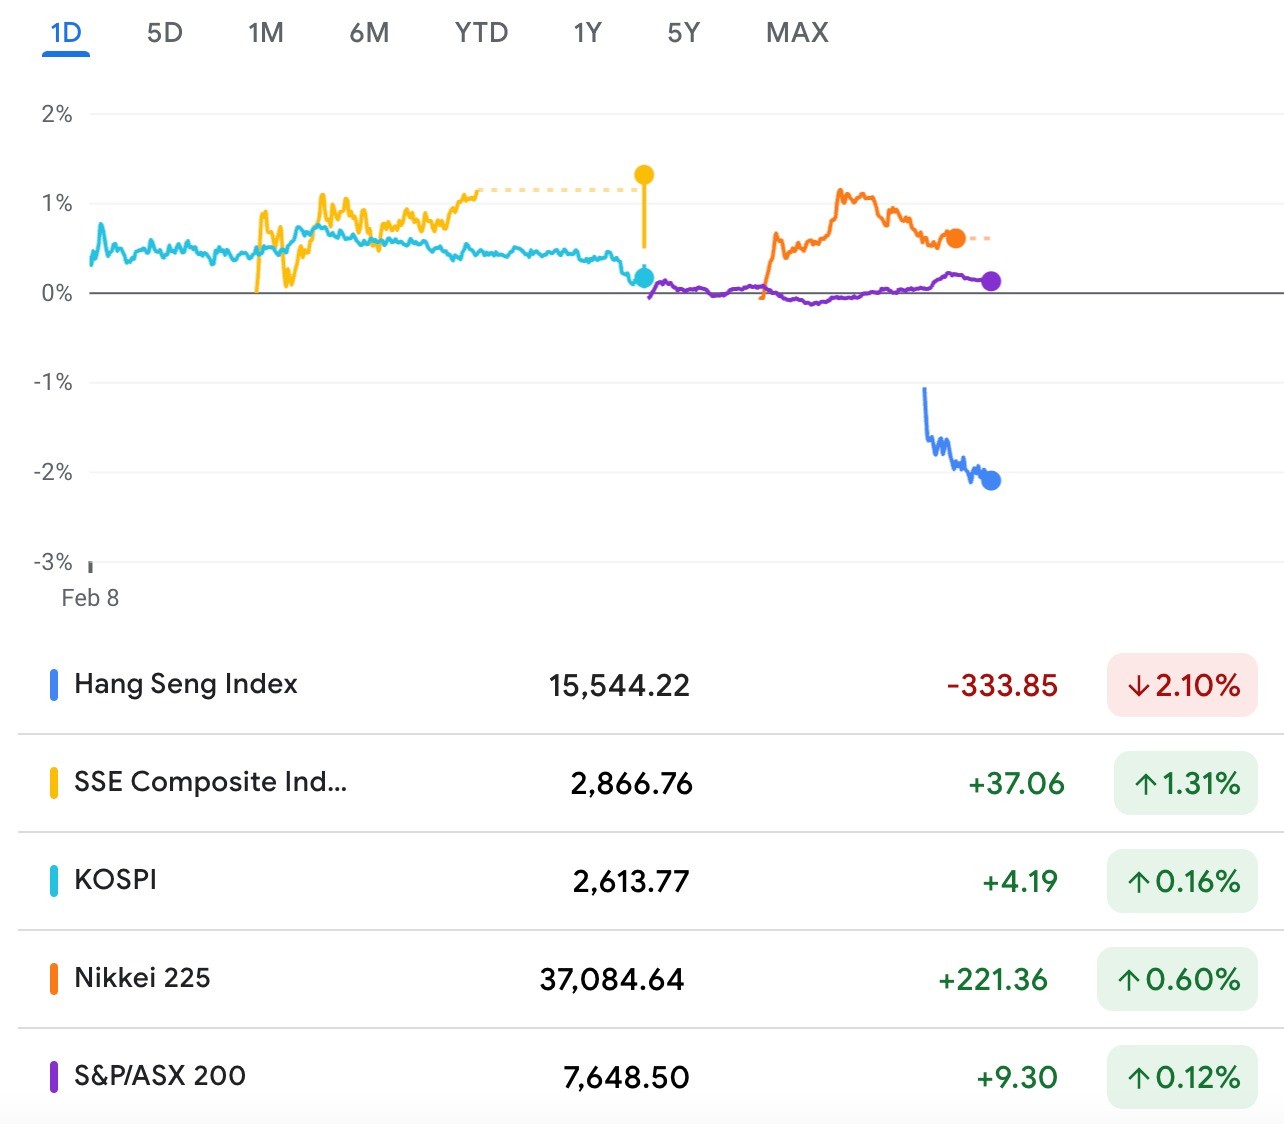Click the red 2.10% change badge

tap(1182, 685)
